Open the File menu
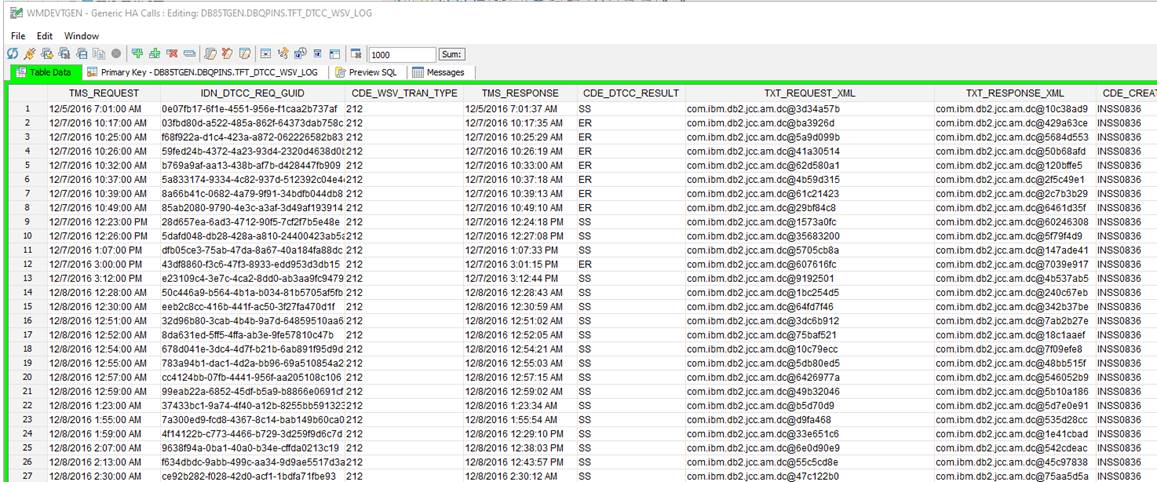 point(18,35)
